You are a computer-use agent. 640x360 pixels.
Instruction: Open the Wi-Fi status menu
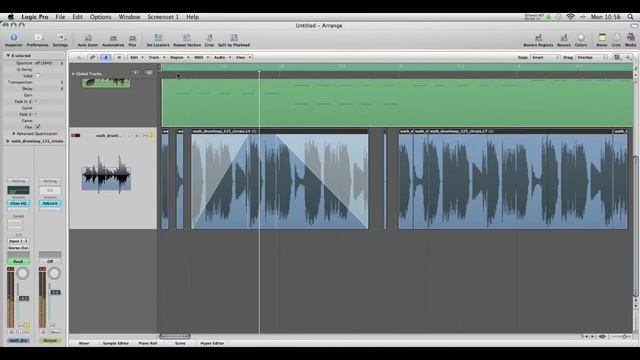(x=571, y=17)
